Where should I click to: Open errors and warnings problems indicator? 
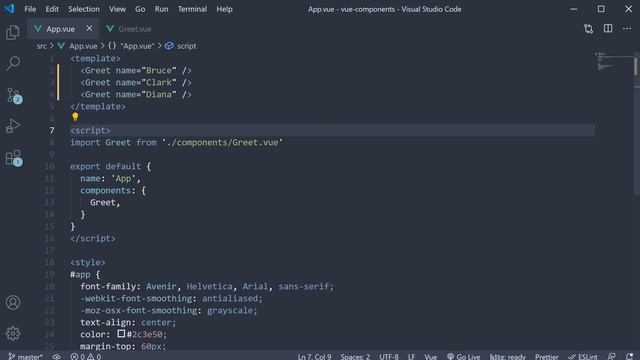point(86,356)
